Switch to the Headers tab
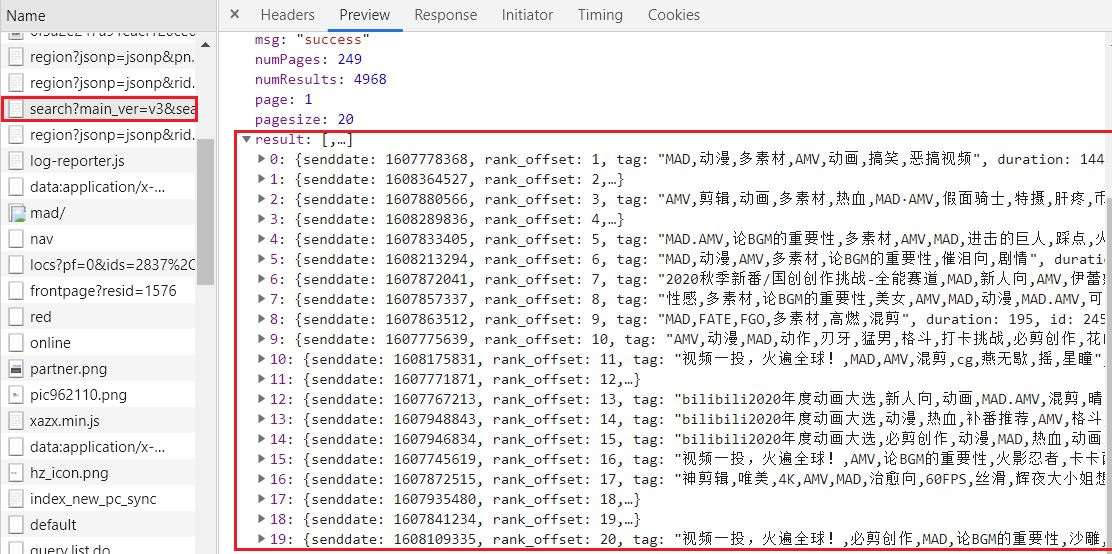Viewport: 1112px width, 554px height. pyautogui.click(x=287, y=15)
